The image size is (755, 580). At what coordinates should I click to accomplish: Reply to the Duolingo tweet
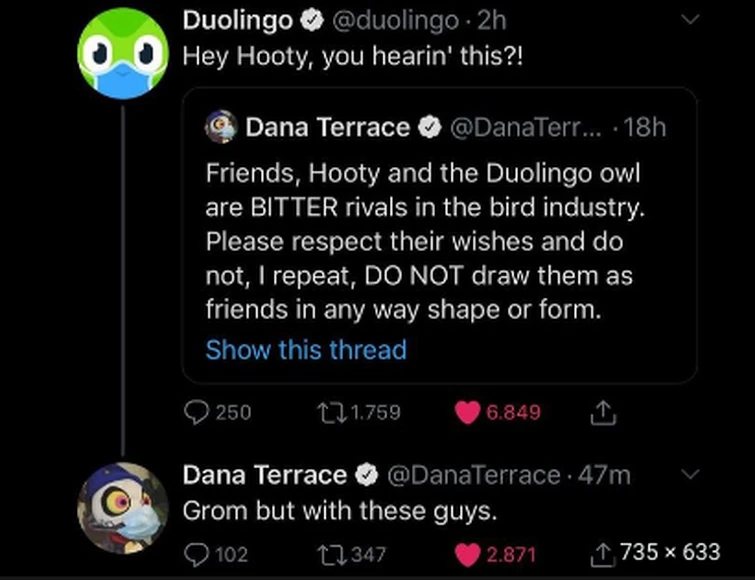point(198,412)
